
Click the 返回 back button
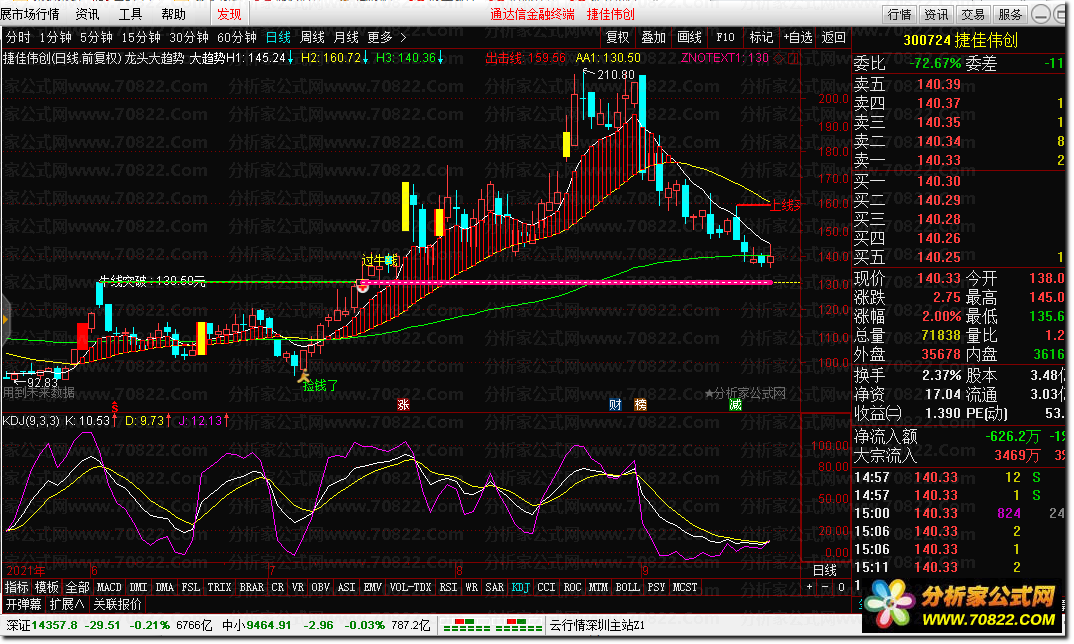coord(834,37)
